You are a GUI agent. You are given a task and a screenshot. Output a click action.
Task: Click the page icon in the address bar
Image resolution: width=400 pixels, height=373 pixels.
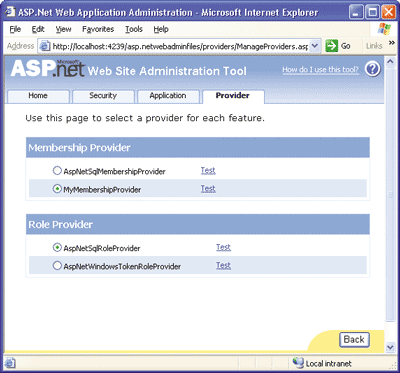pos(45,46)
